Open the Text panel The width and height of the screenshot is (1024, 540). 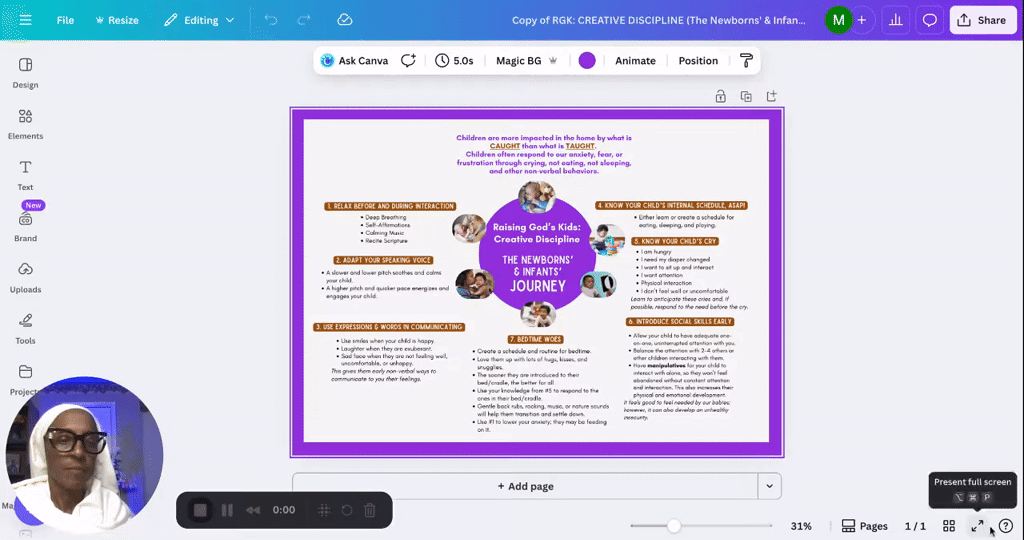point(25,175)
